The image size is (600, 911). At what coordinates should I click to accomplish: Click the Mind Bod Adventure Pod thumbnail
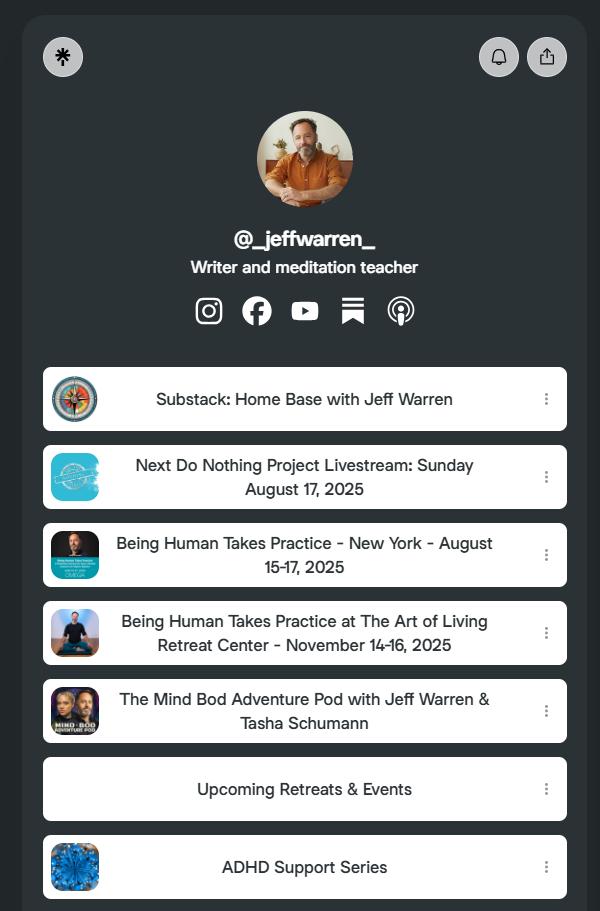(x=75, y=711)
